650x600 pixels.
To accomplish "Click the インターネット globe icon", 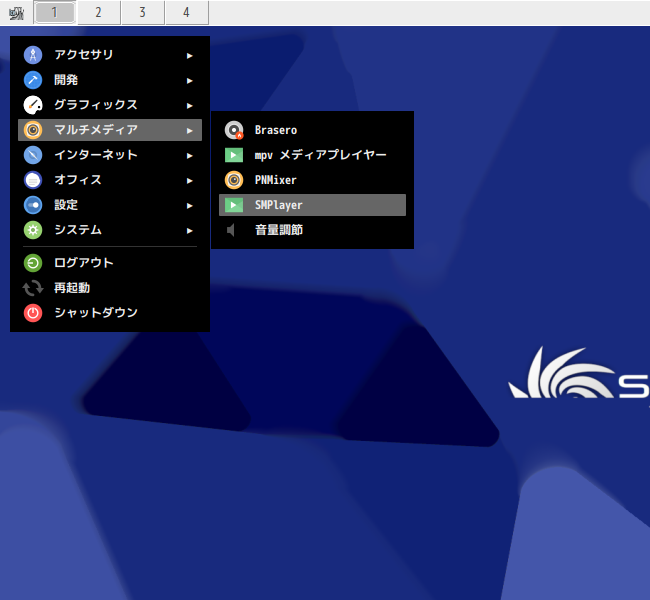I will [x=33, y=155].
